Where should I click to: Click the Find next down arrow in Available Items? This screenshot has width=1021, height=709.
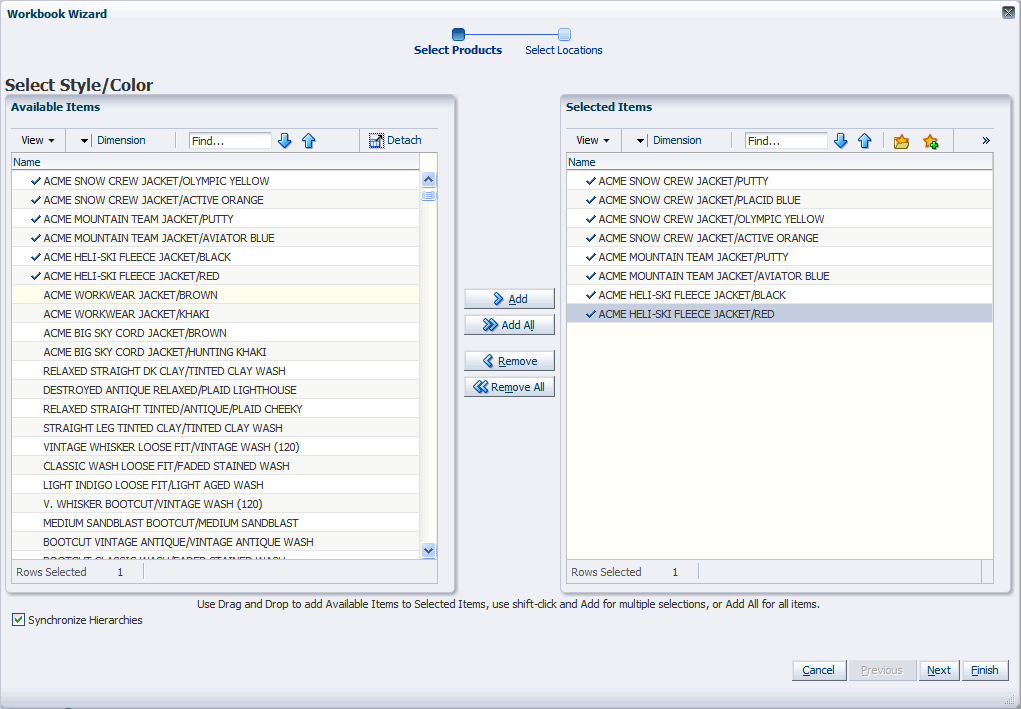[x=285, y=141]
